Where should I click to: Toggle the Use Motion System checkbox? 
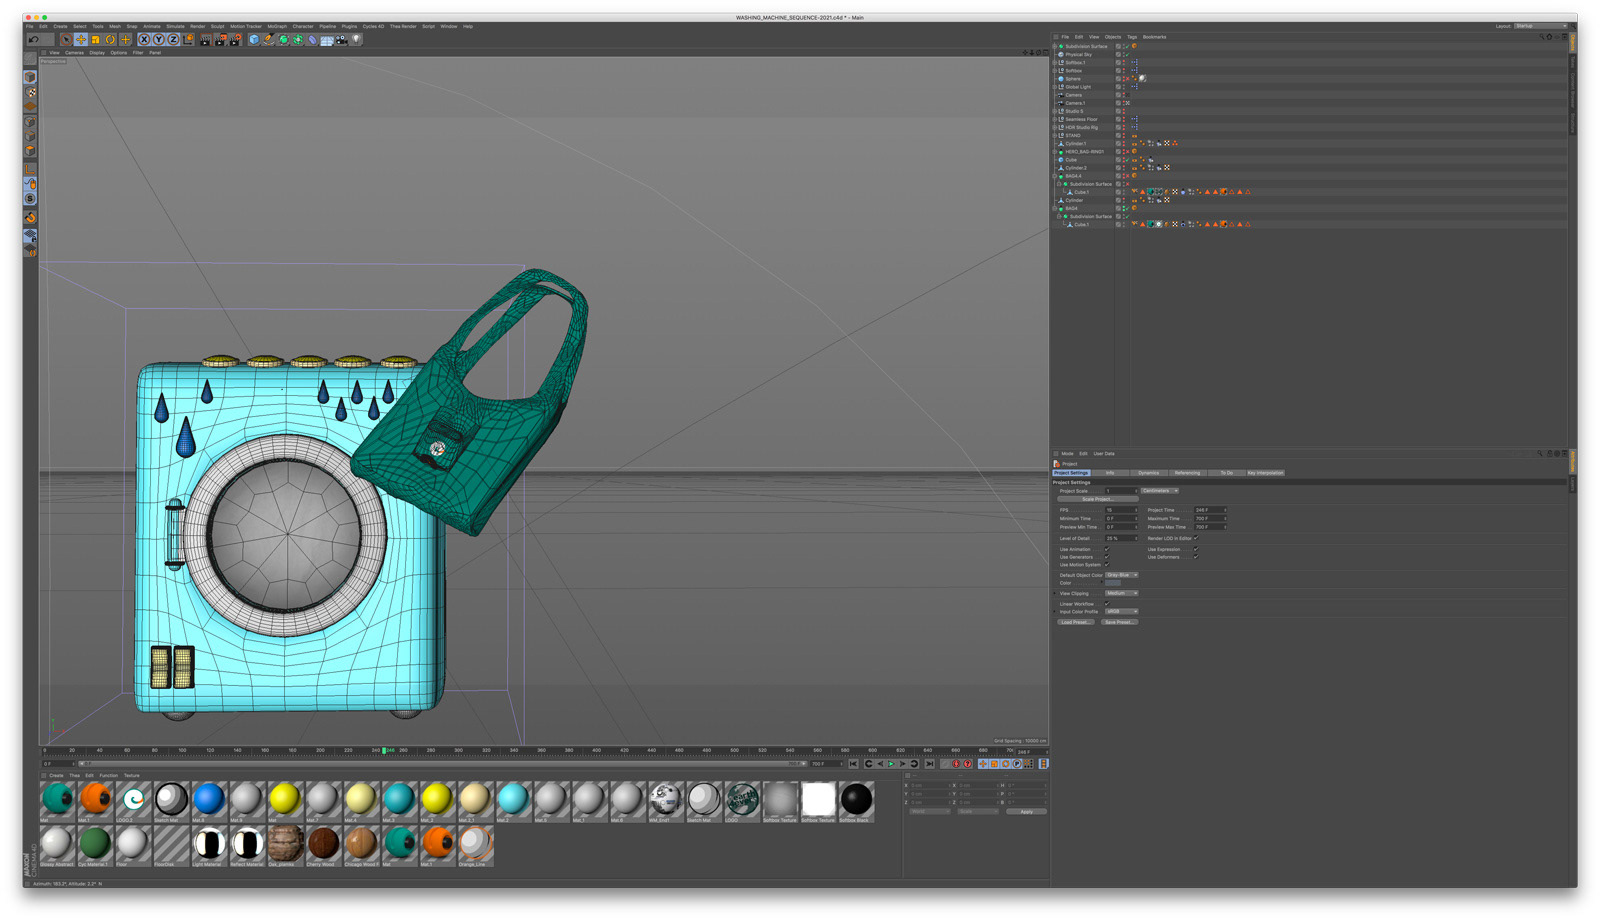[x=1107, y=565]
